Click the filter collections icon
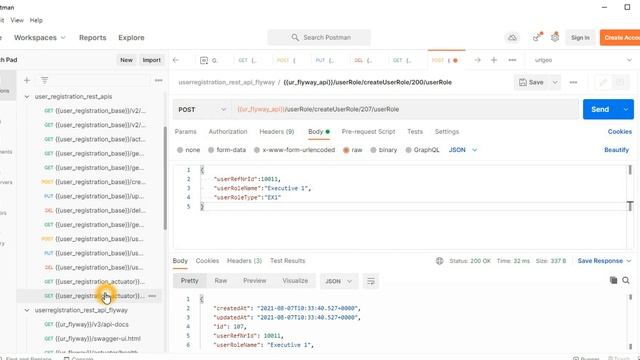 (44, 80)
